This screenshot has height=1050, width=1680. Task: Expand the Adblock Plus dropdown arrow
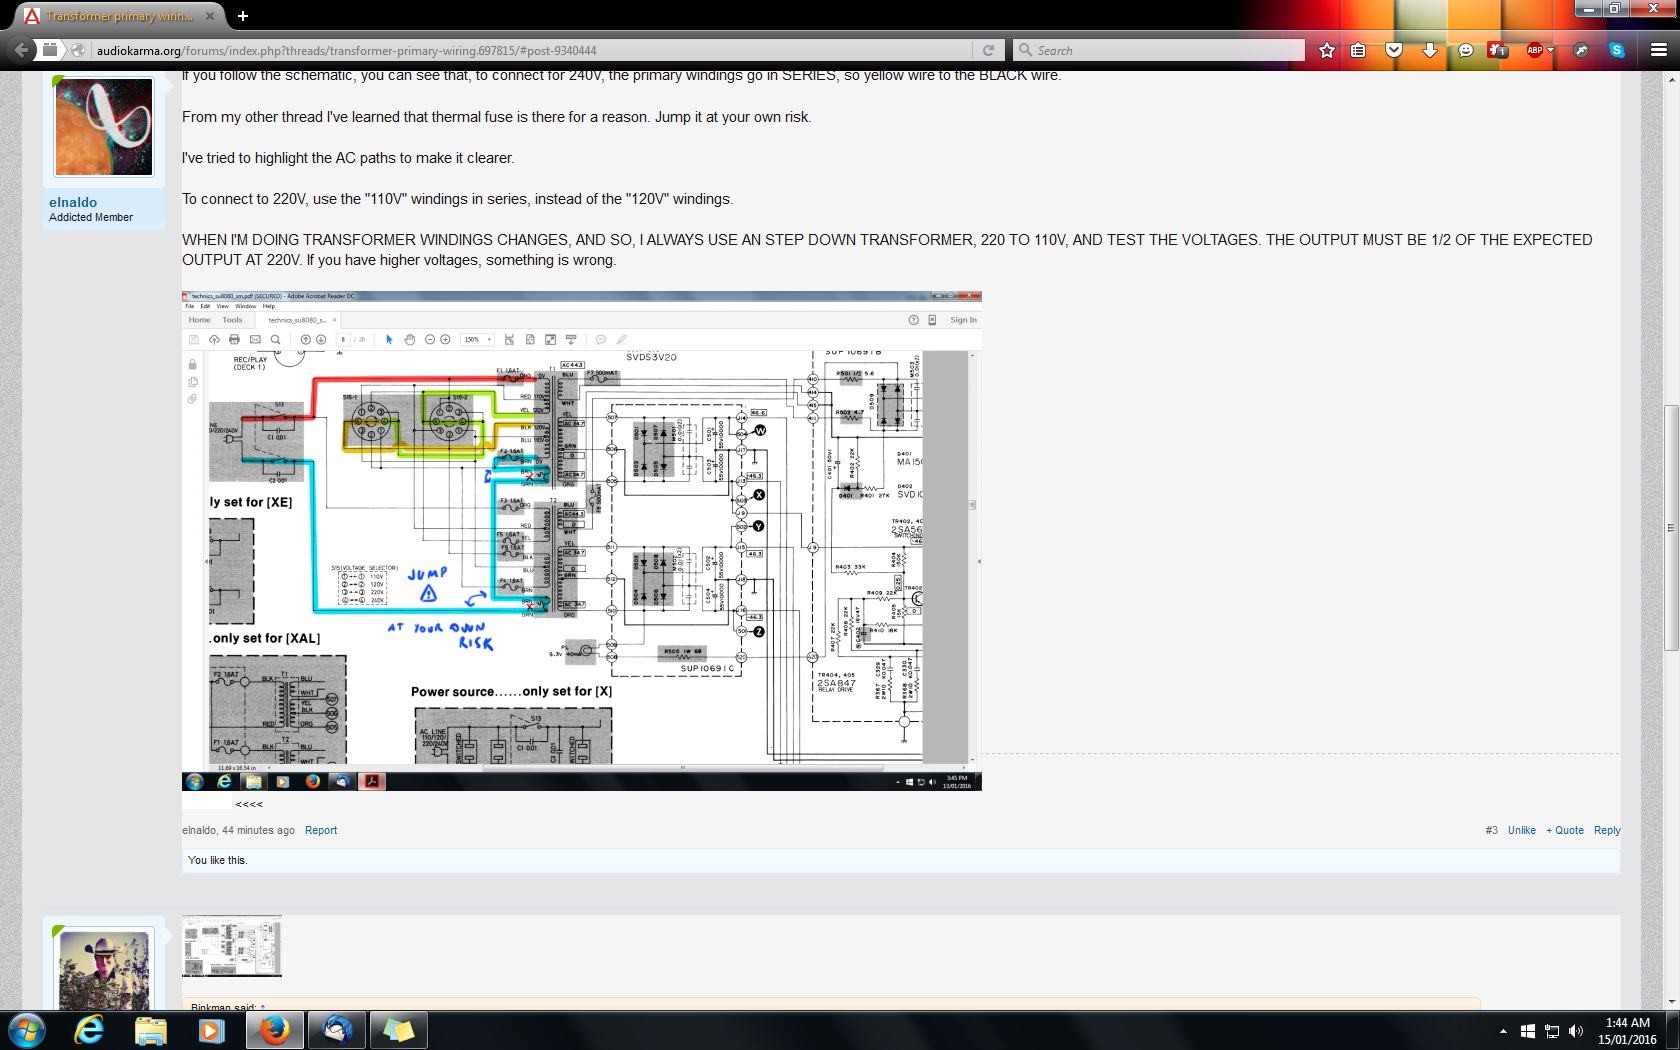click(1551, 50)
